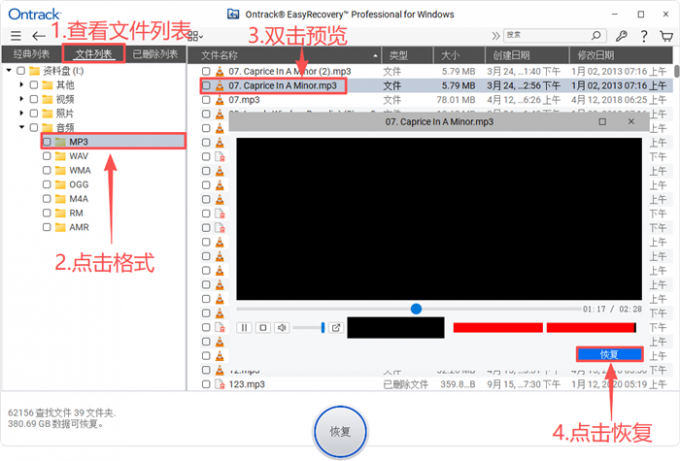Click the round 恢复 button at bottom
The width and height of the screenshot is (680, 461).
[x=340, y=432]
